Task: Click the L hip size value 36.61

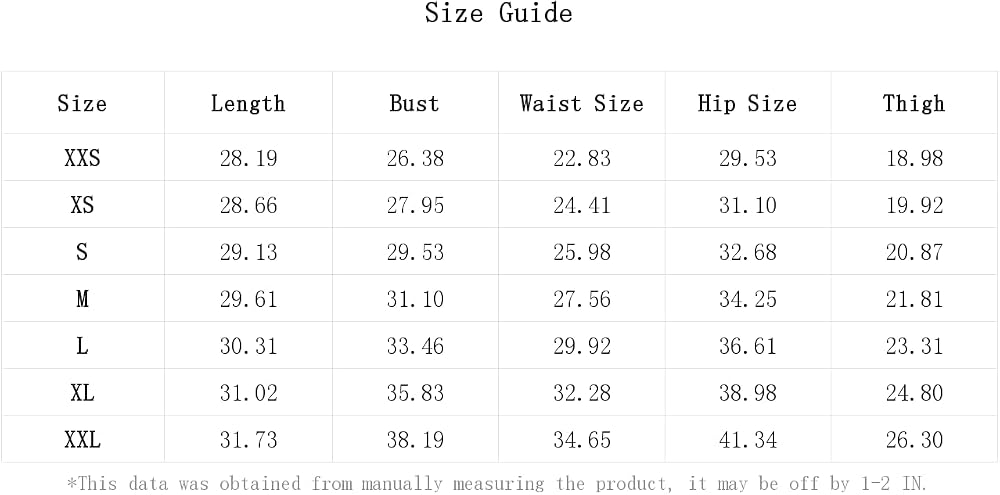Action: (748, 346)
